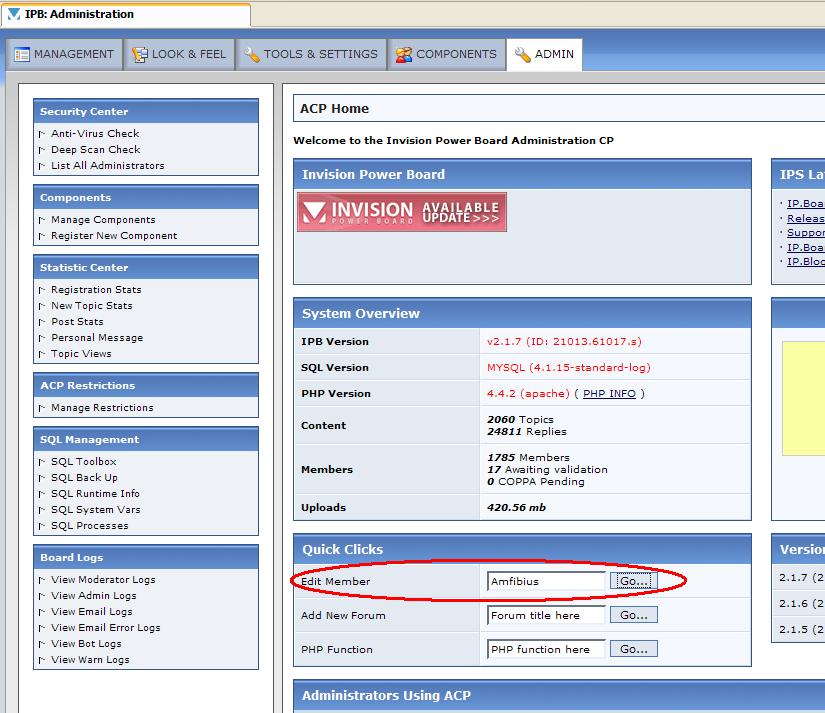Switch to the LOOK & FEEL tab
The height and width of the screenshot is (713, 825).
[179, 54]
